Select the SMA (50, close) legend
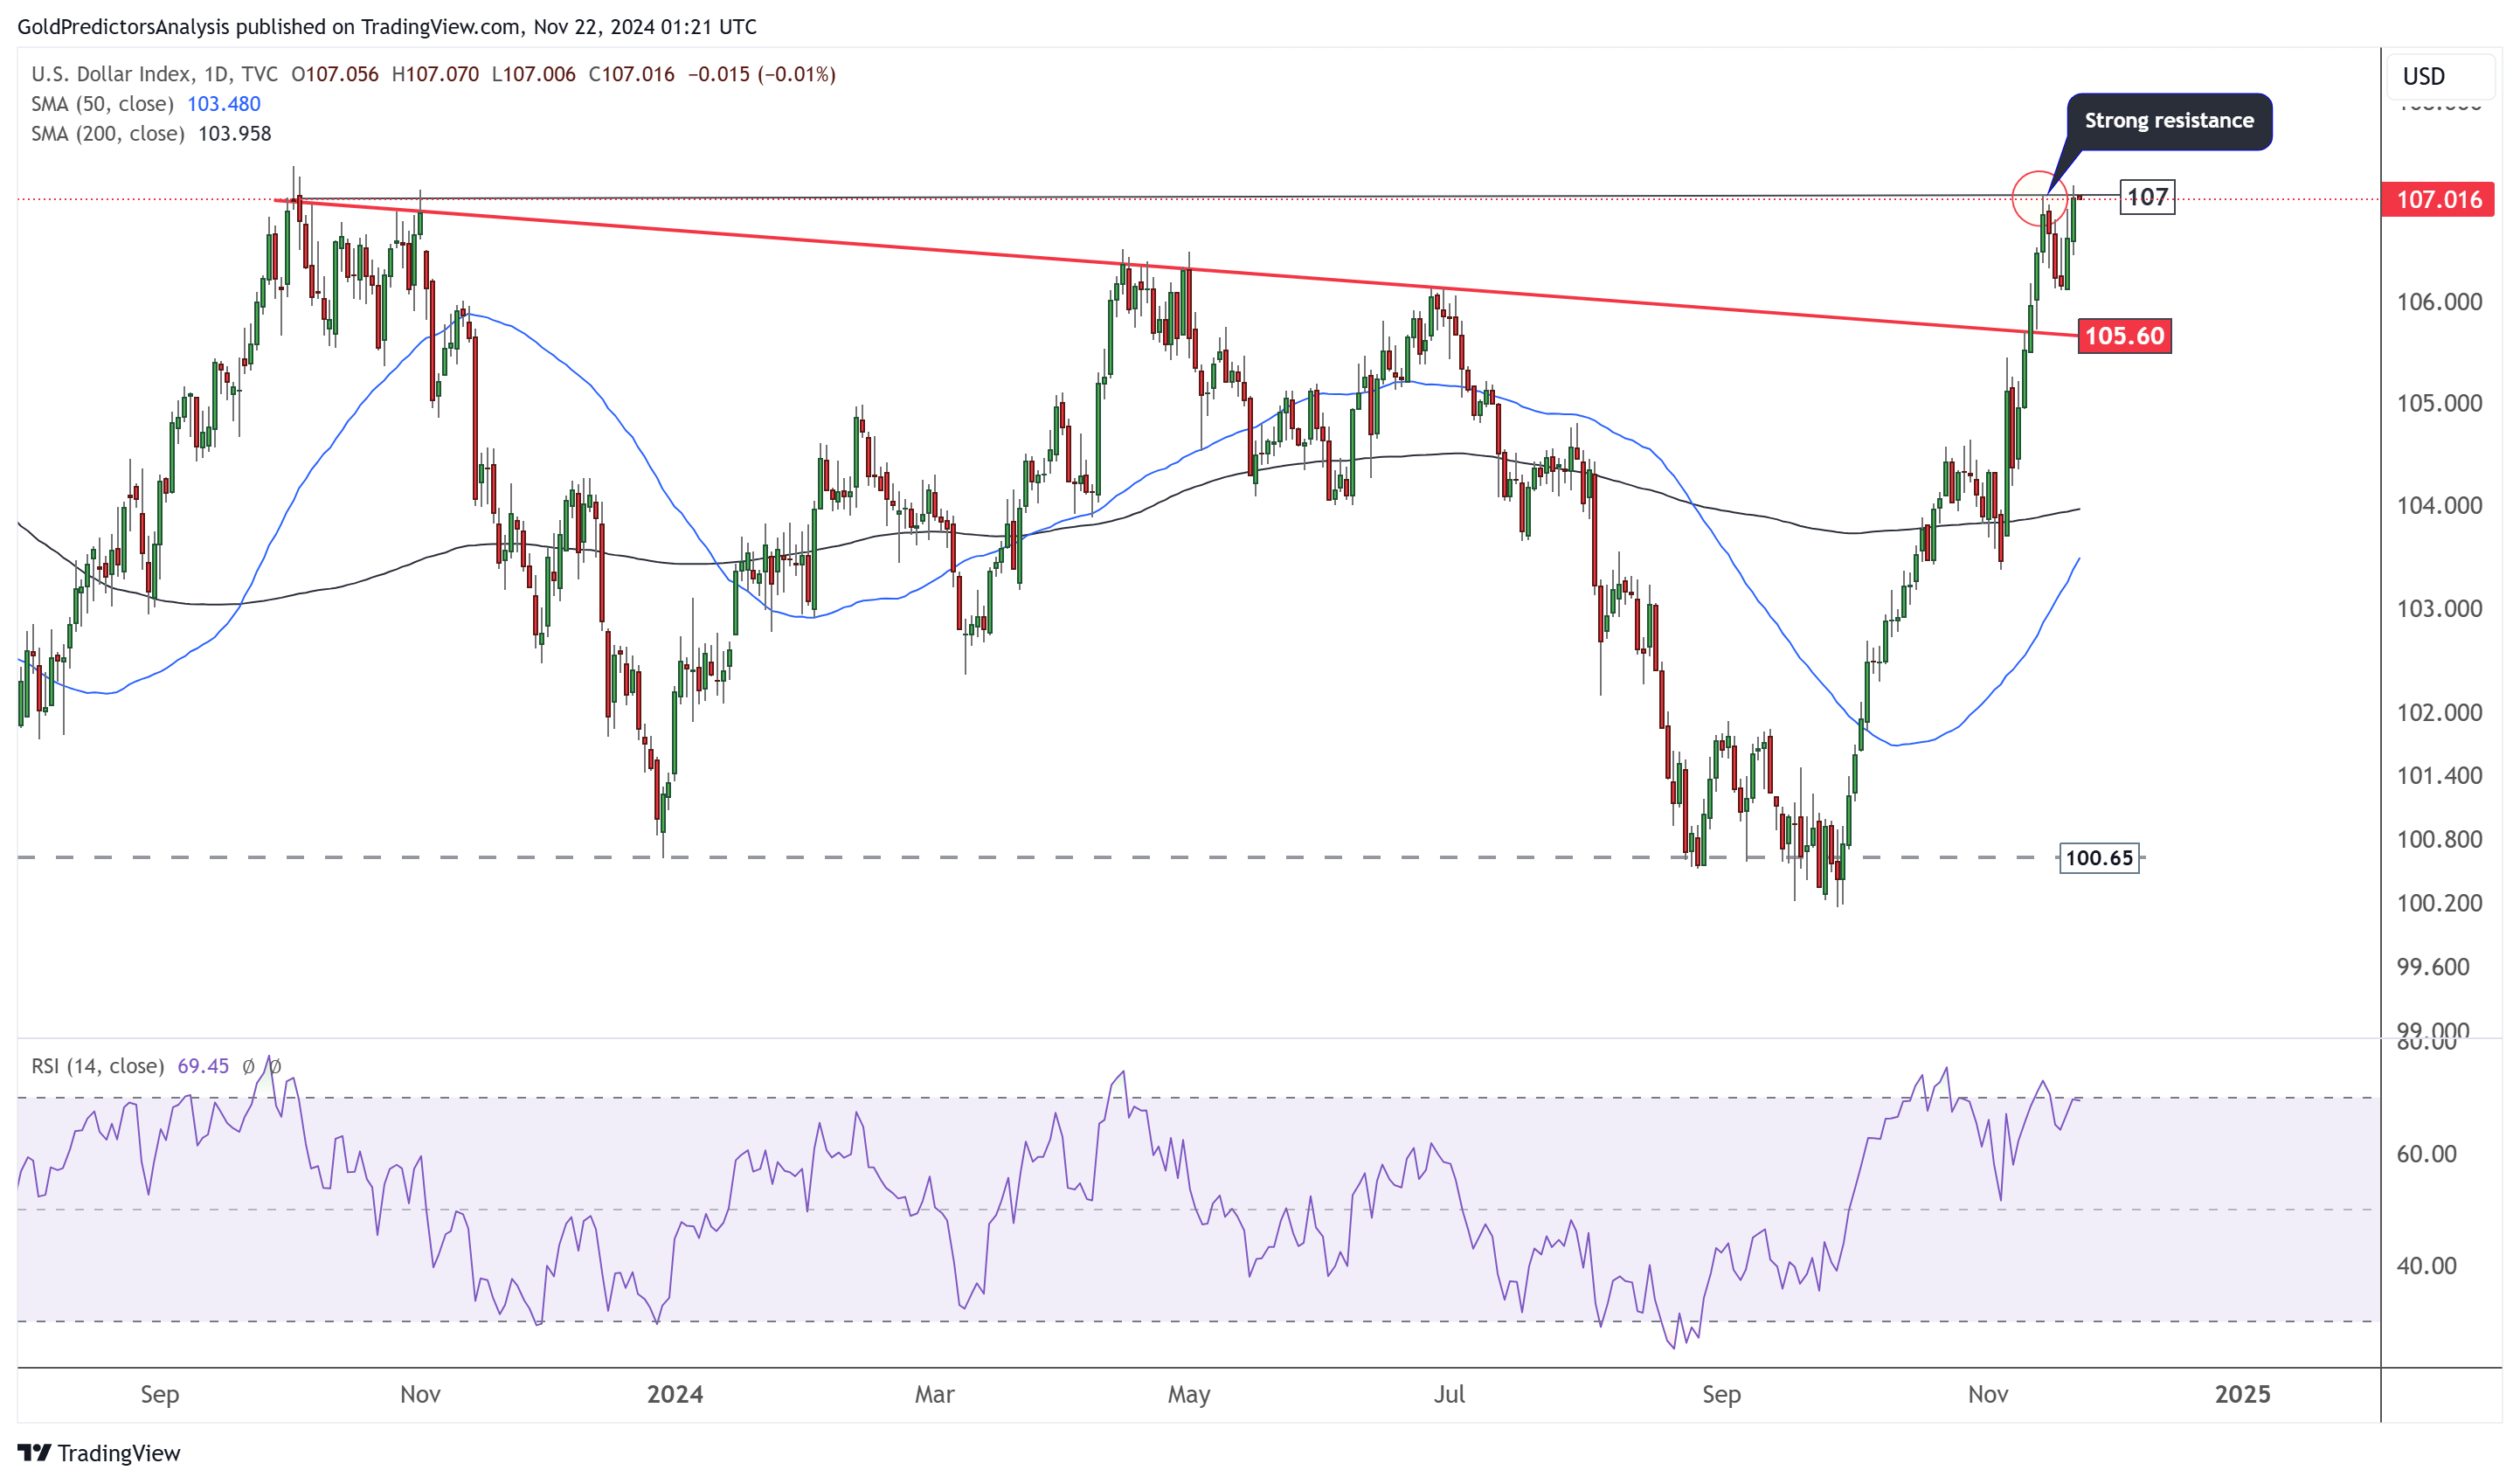 click(101, 104)
